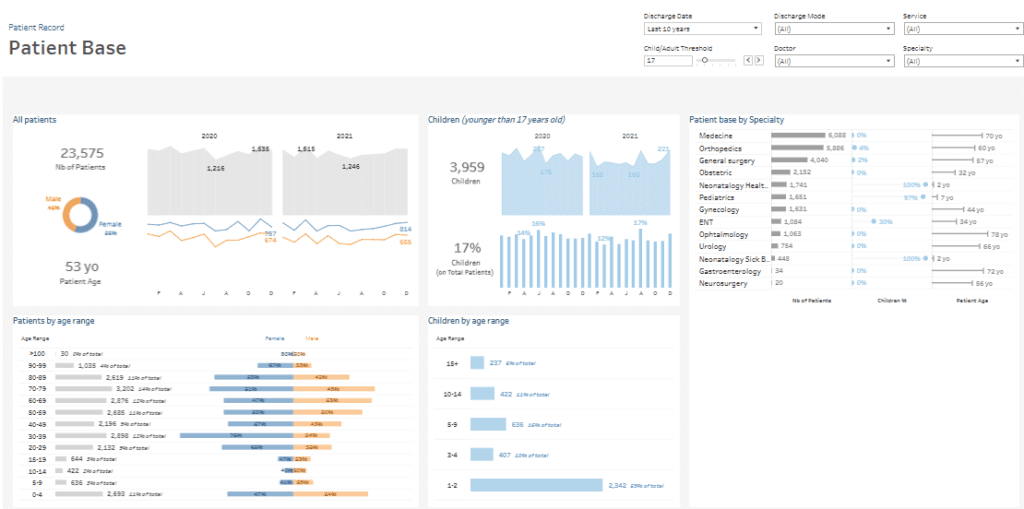Select ENT specialty label
Image resolution: width=1024 pixels, height=509 pixels.
[705, 222]
